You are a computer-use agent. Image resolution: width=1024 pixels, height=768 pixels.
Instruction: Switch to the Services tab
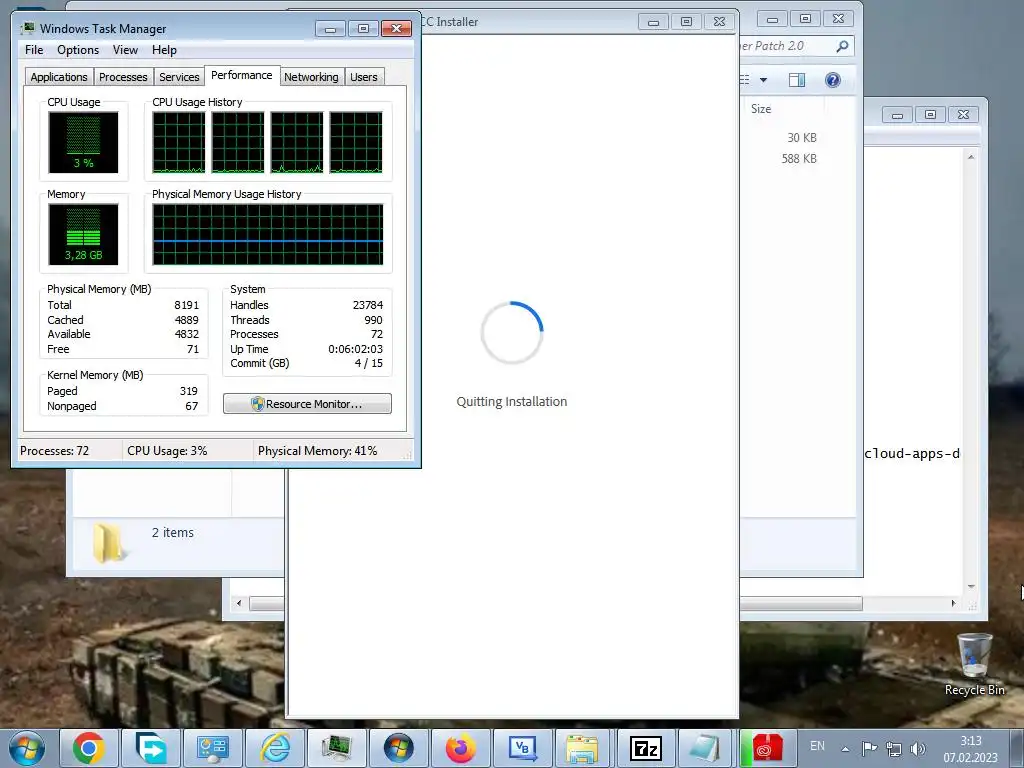[x=179, y=77]
